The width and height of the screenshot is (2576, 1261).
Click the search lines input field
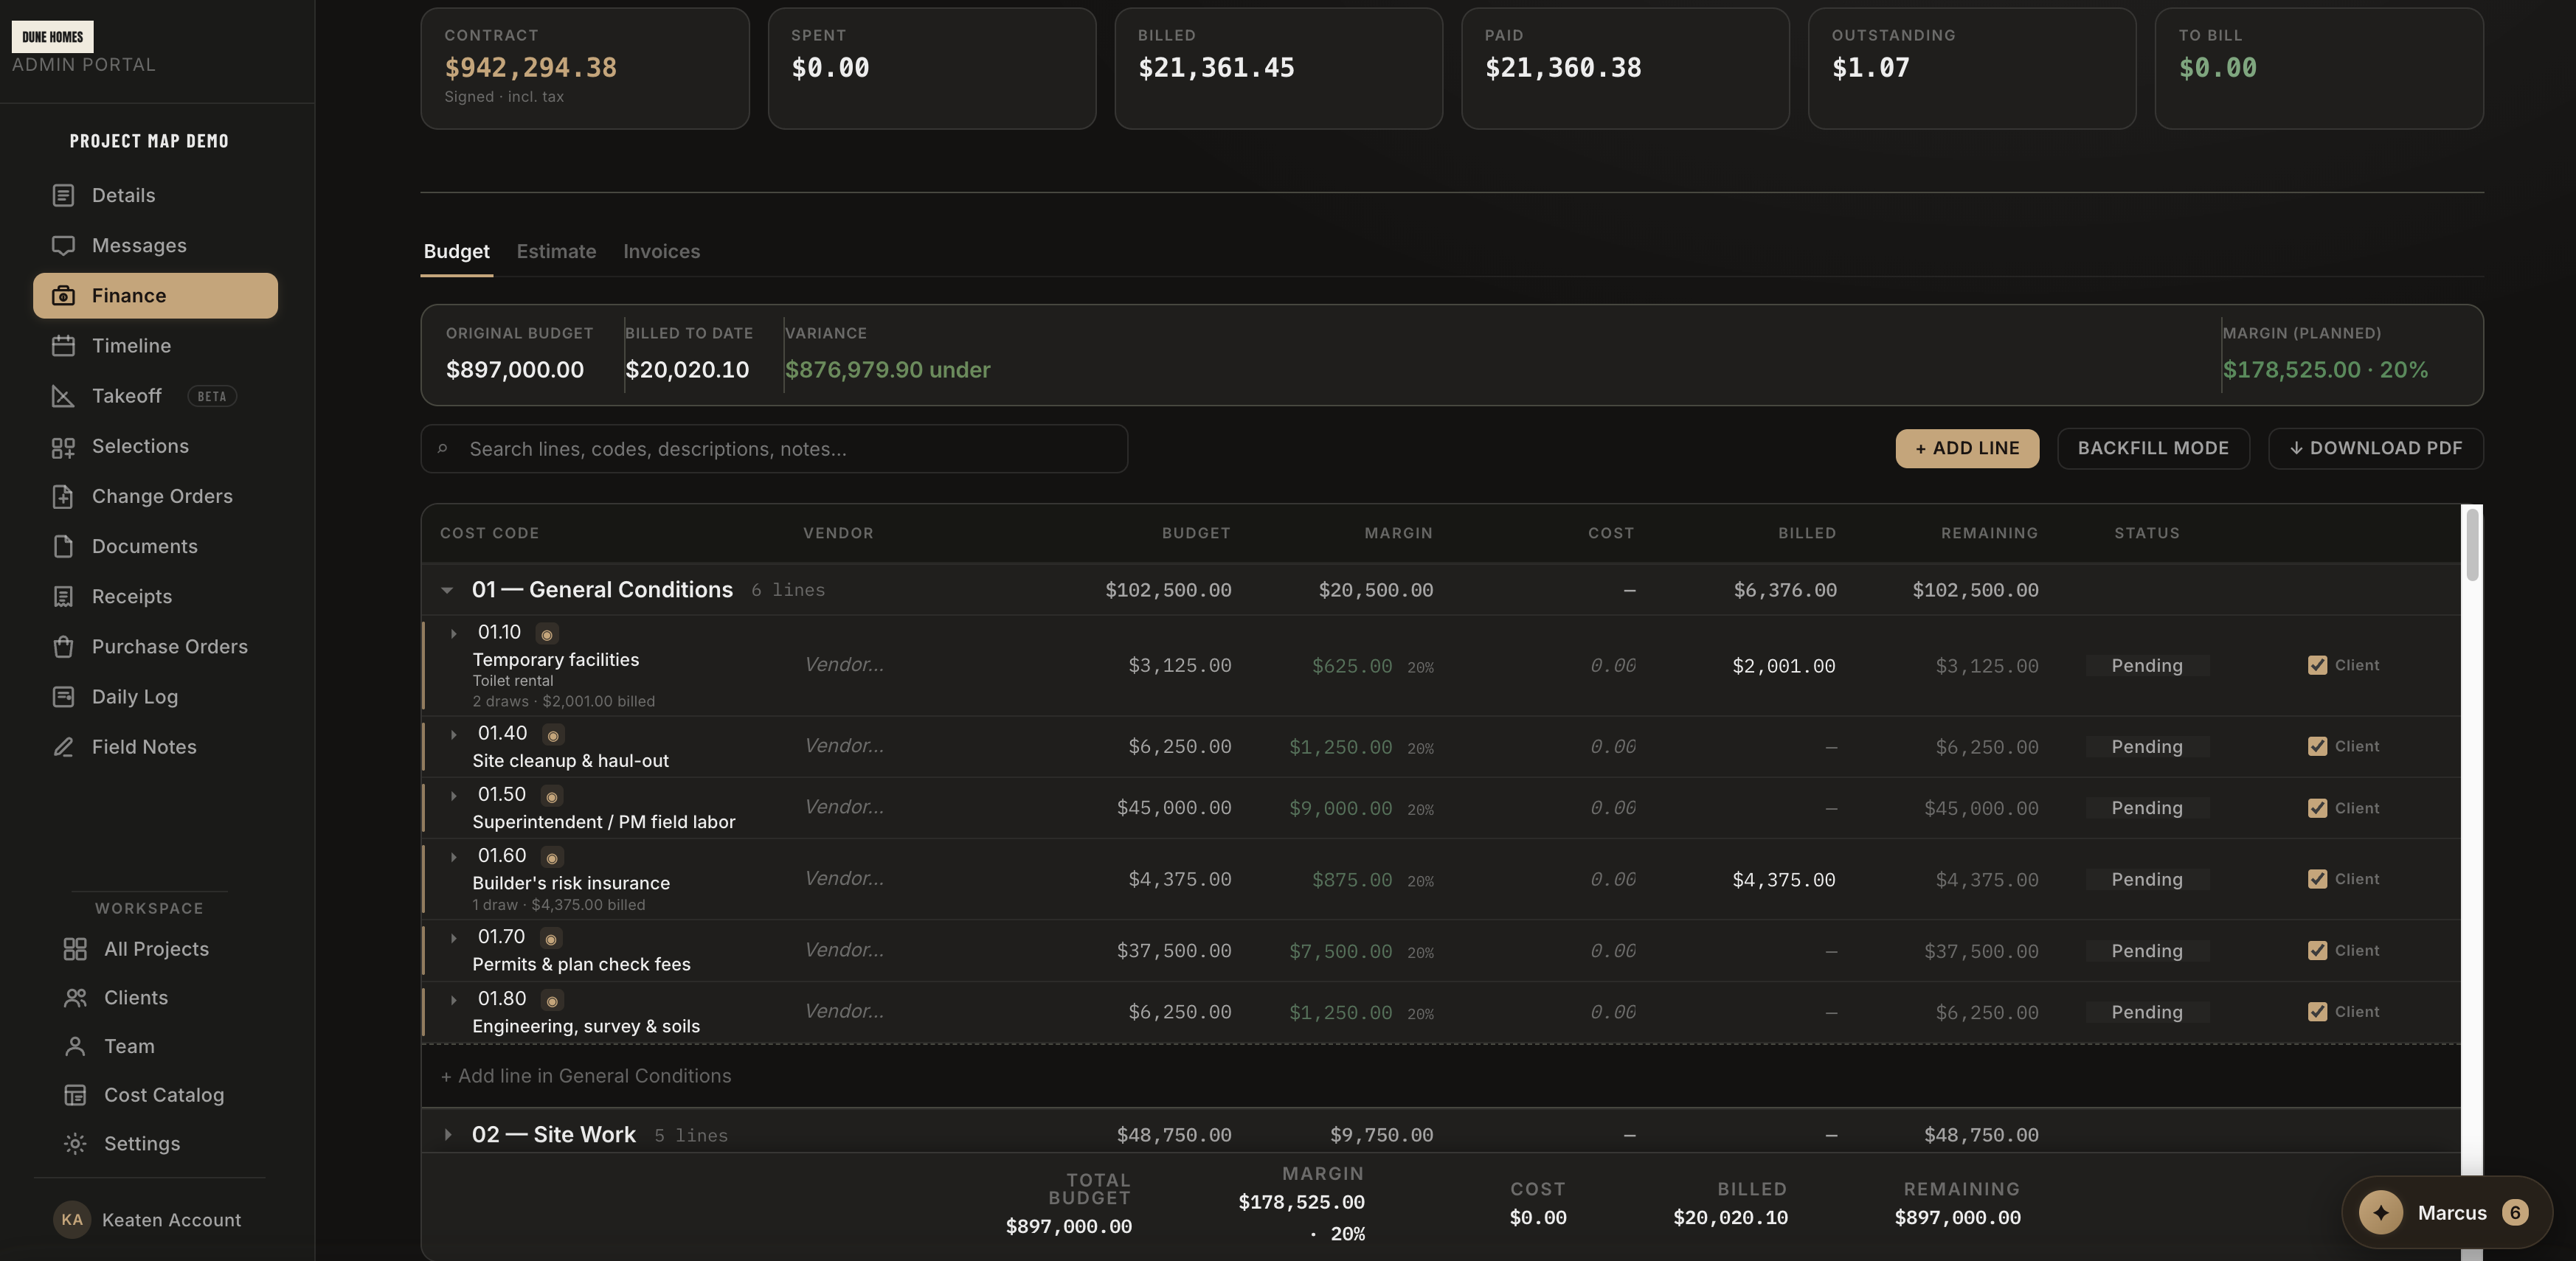[774, 449]
